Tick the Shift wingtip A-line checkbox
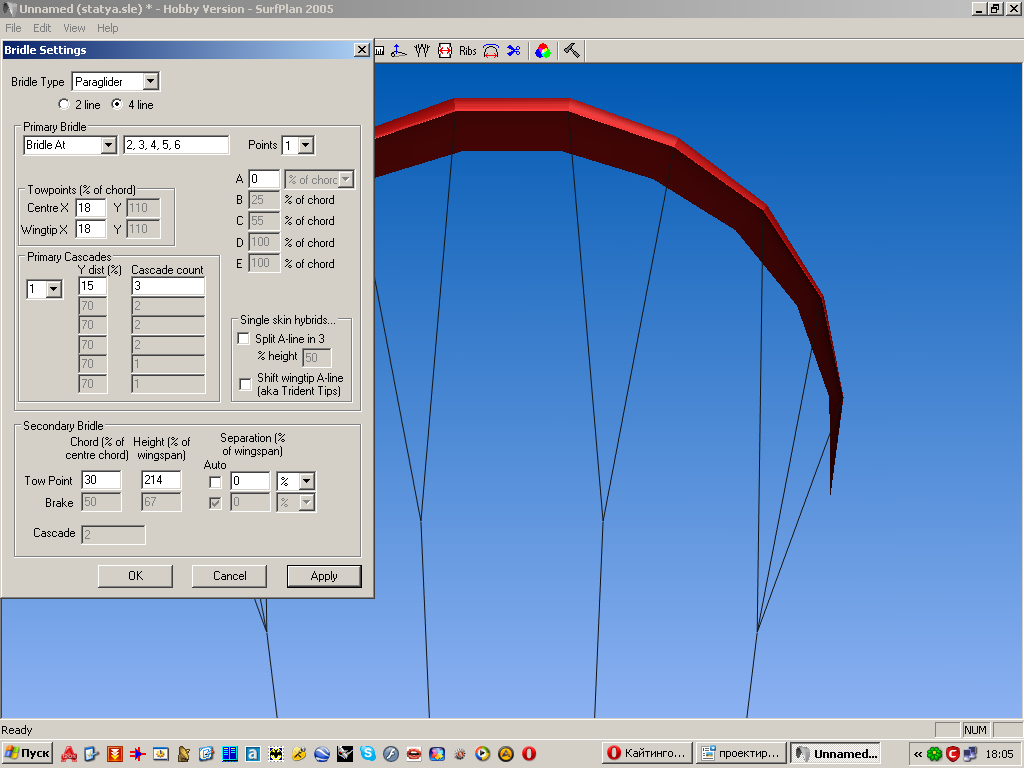Viewport: 1024px width, 768px height. click(246, 384)
